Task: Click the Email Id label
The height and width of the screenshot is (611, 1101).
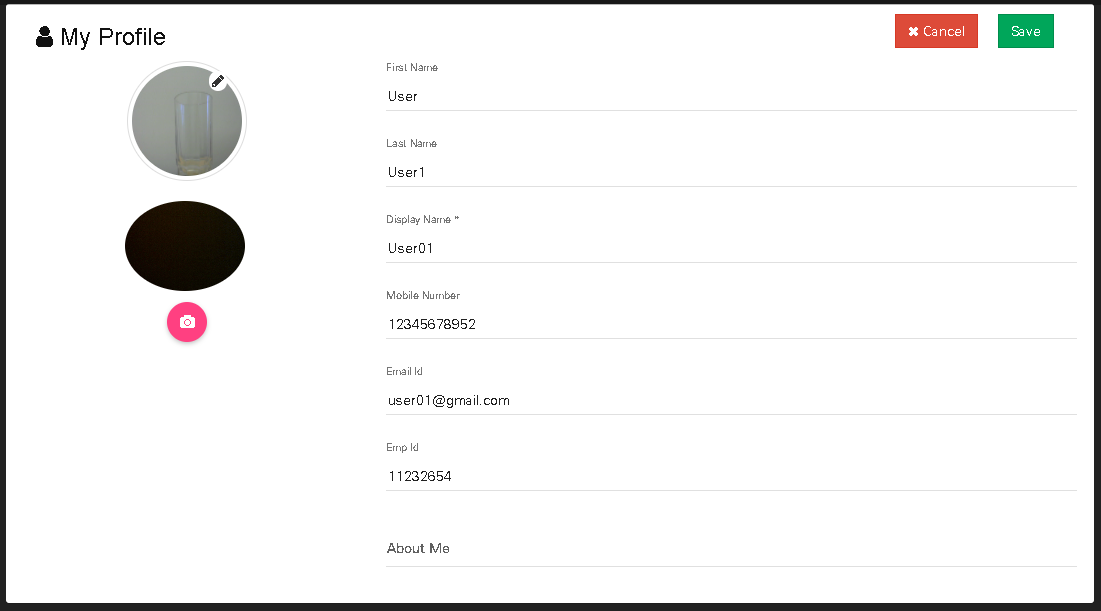Action: click(404, 371)
